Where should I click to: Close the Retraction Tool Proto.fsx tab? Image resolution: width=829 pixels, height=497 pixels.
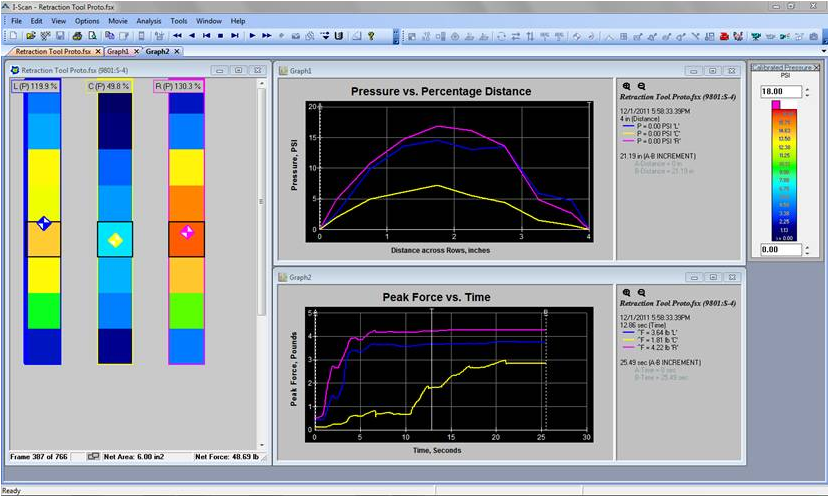click(97, 50)
